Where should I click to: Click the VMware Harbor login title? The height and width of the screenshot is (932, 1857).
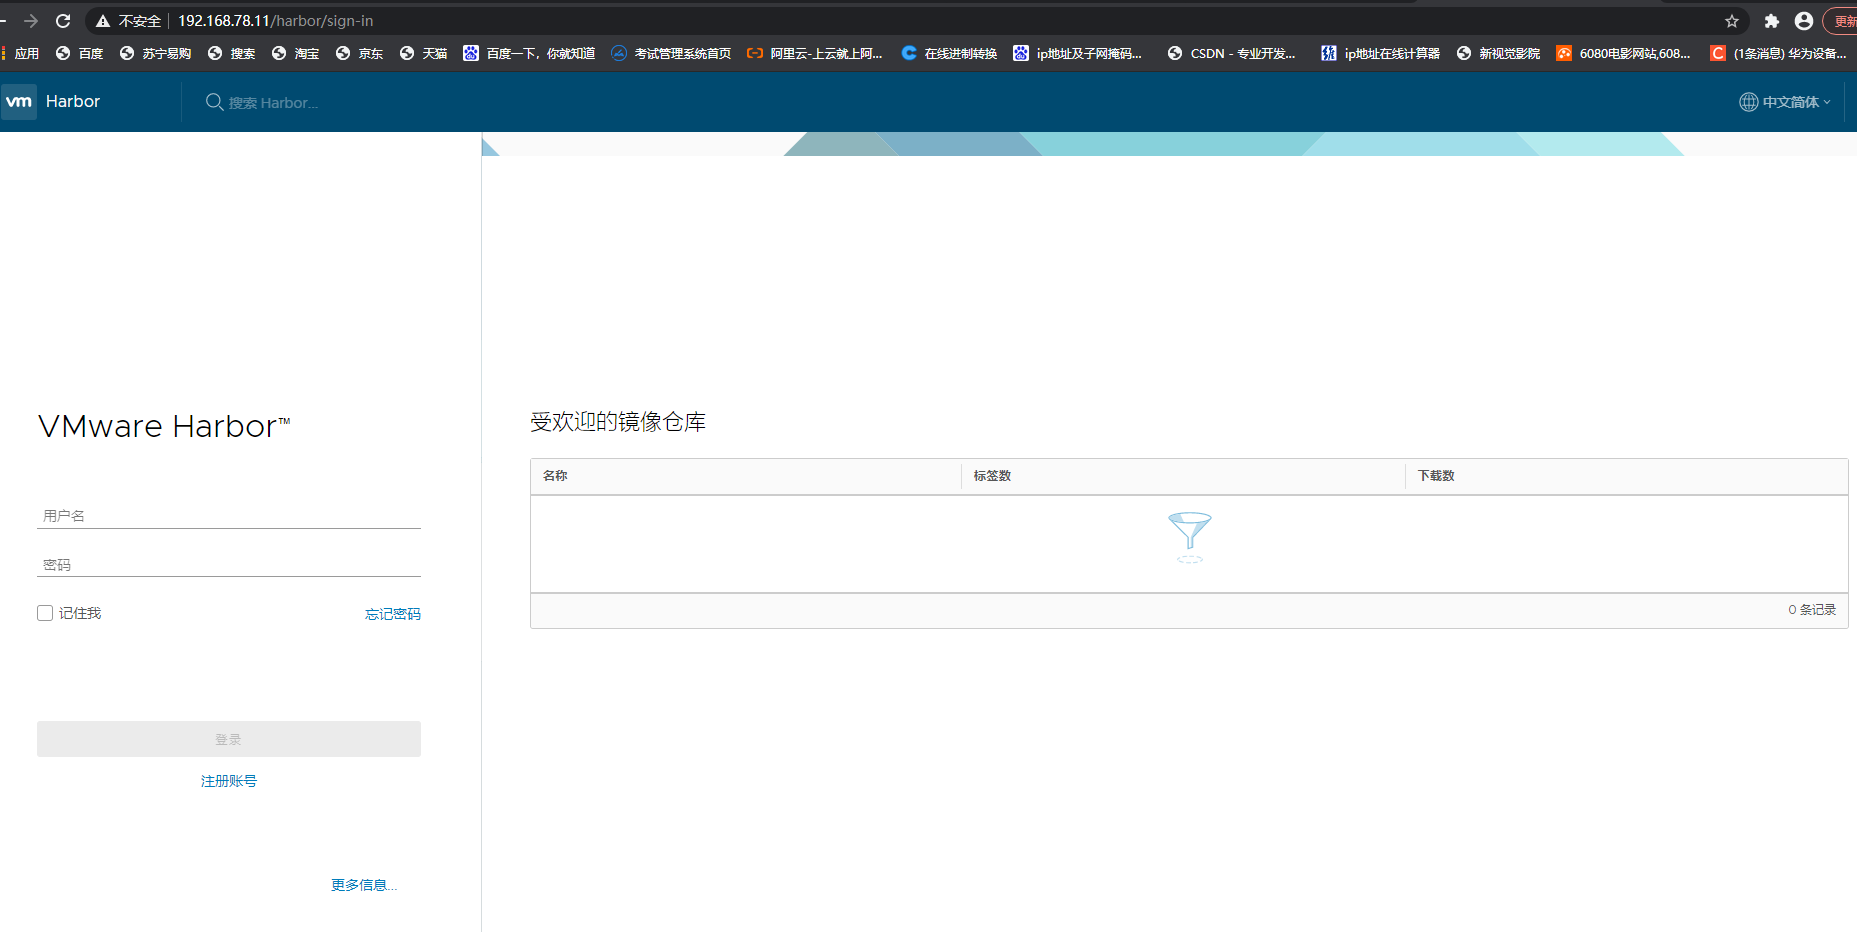pyautogui.click(x=164, y=427)
